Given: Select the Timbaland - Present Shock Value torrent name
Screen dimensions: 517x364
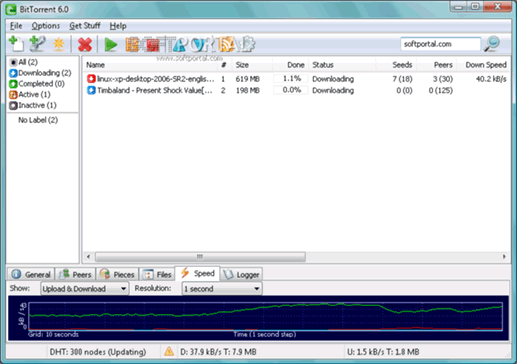Looking at the screenshot, I should [155, 90].
